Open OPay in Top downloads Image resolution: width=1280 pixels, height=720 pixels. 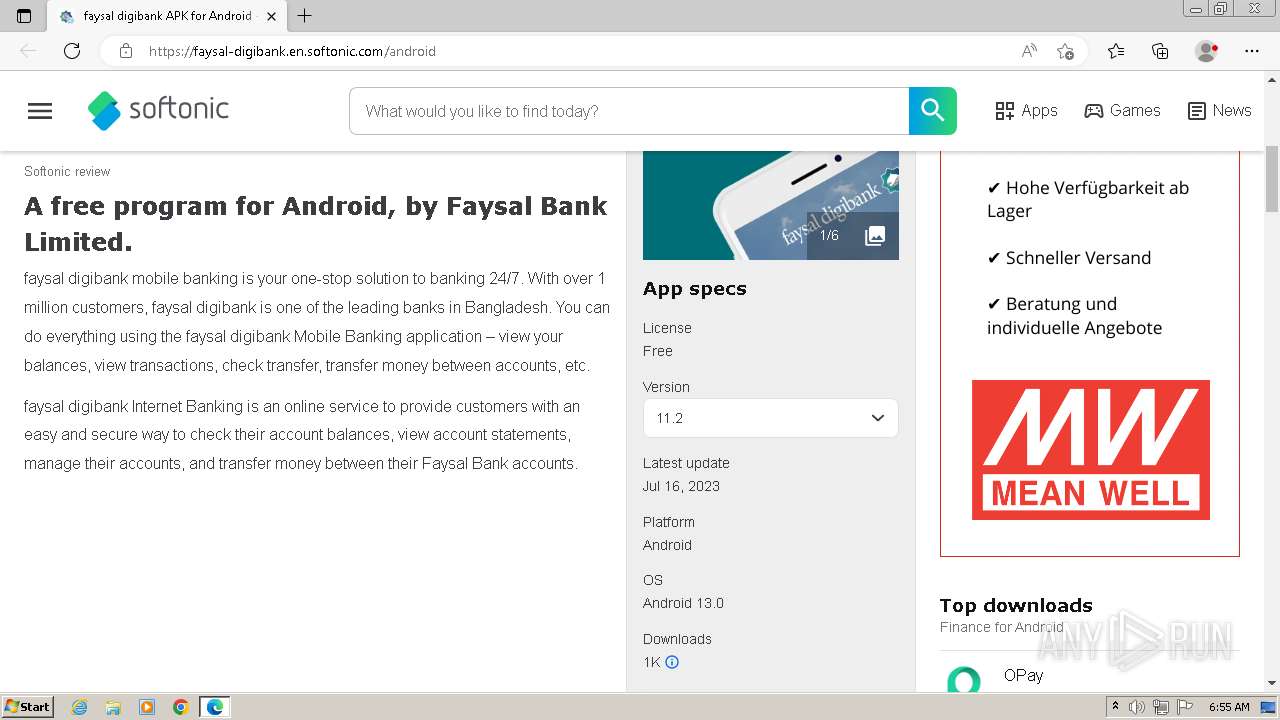click(x=1023, y=675)
